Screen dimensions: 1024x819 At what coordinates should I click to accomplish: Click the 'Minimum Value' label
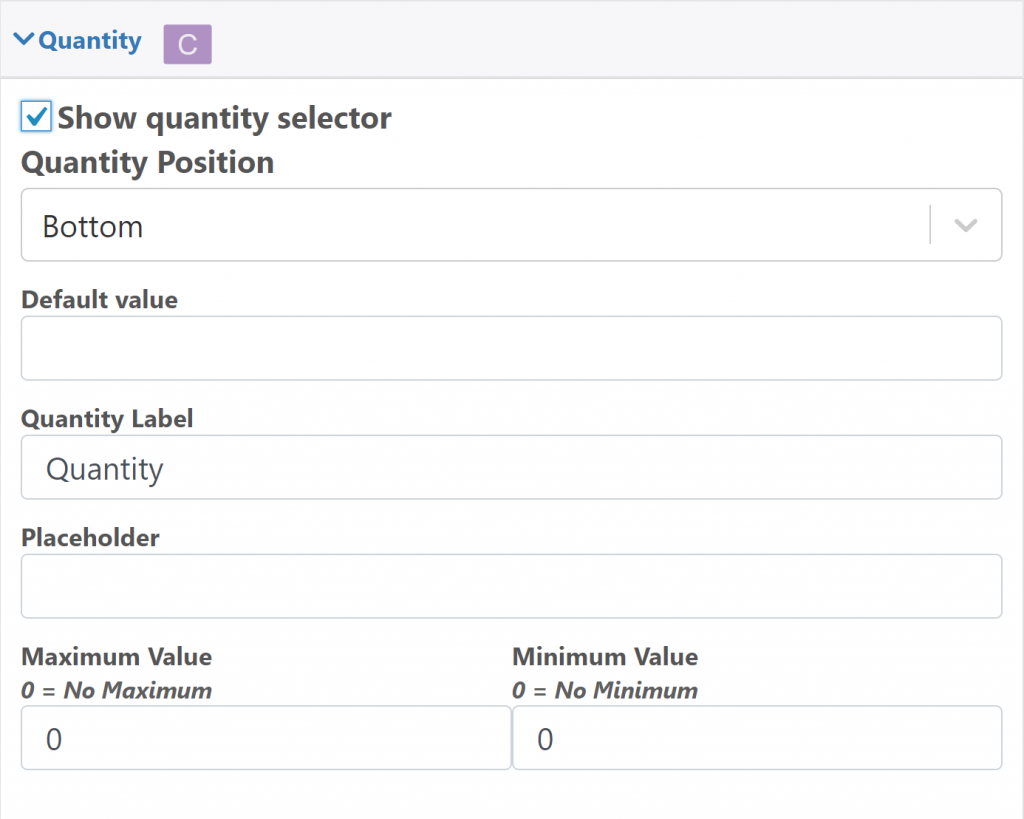(x=605, y=657)
